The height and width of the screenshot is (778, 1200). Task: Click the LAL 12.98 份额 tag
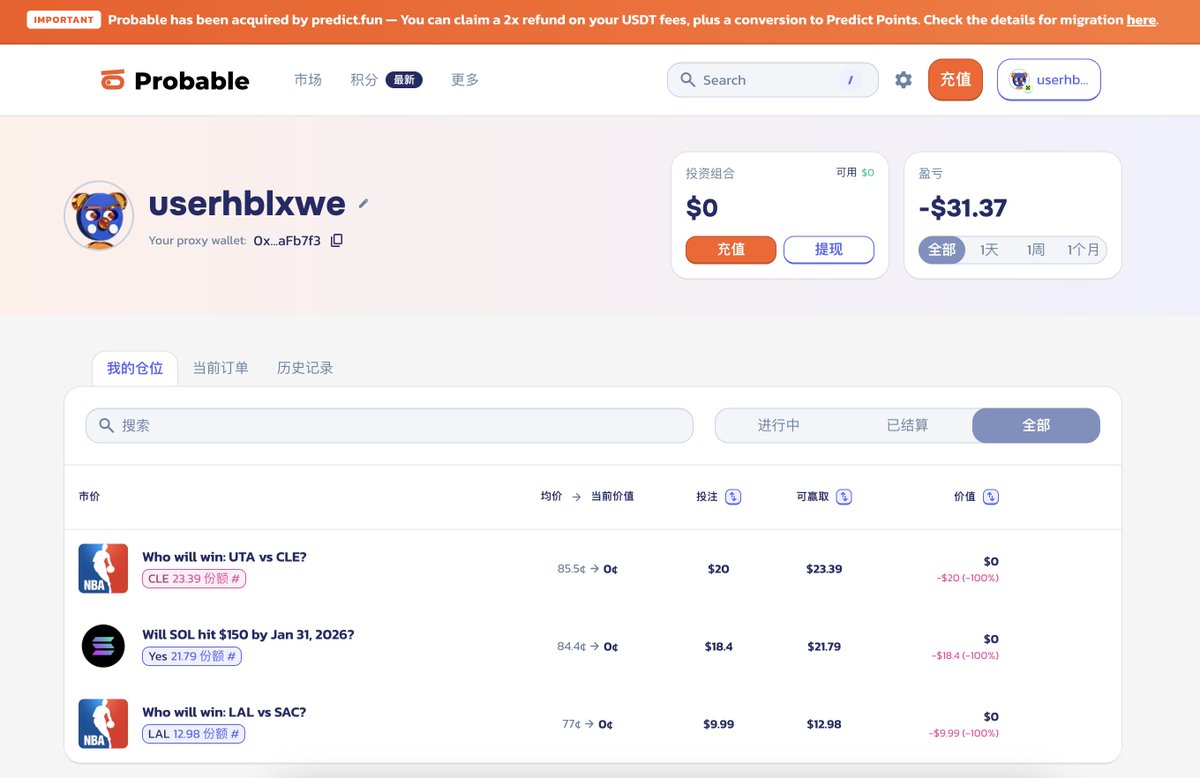pos(193,734)
